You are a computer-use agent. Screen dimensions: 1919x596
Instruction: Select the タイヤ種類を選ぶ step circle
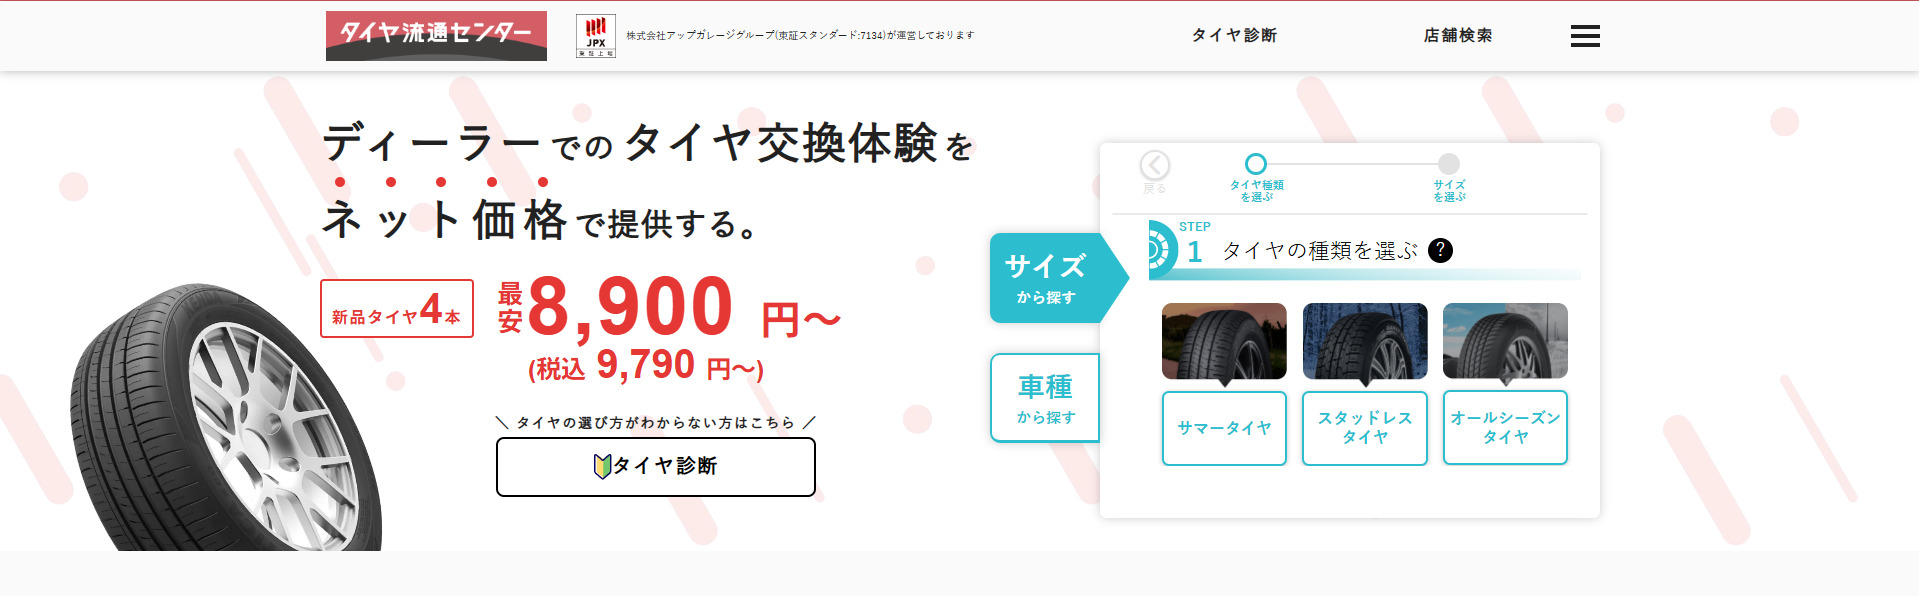[1256, 163]
